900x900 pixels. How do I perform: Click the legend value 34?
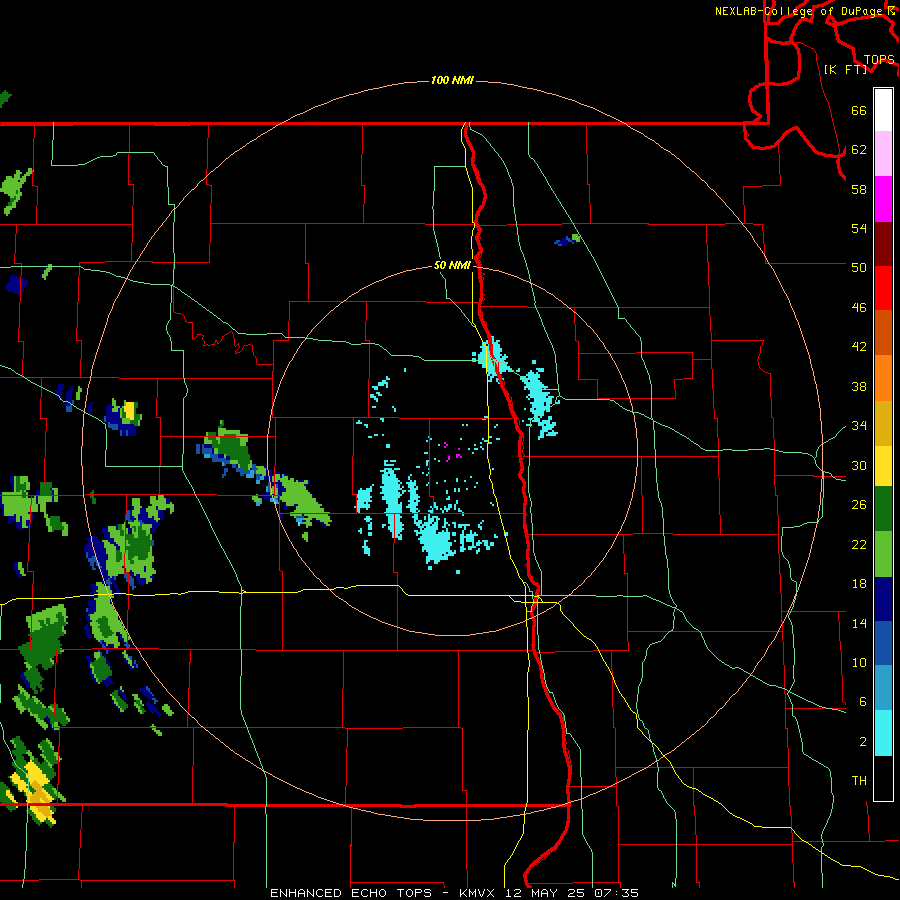[859, 426]
